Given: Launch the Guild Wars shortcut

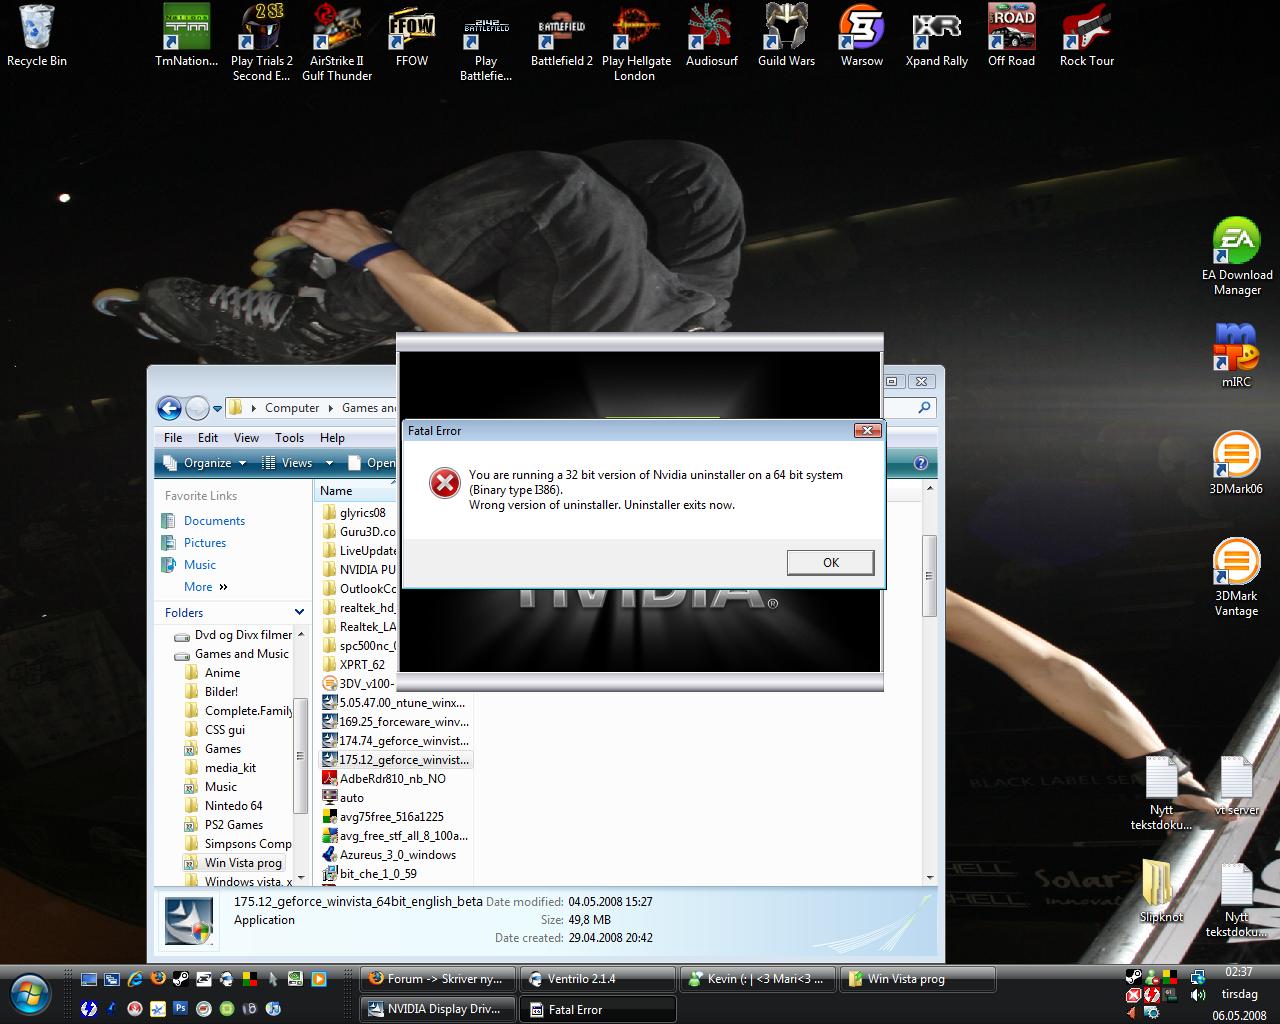Looking at the screenshot, I should click(x=787, y=36).
